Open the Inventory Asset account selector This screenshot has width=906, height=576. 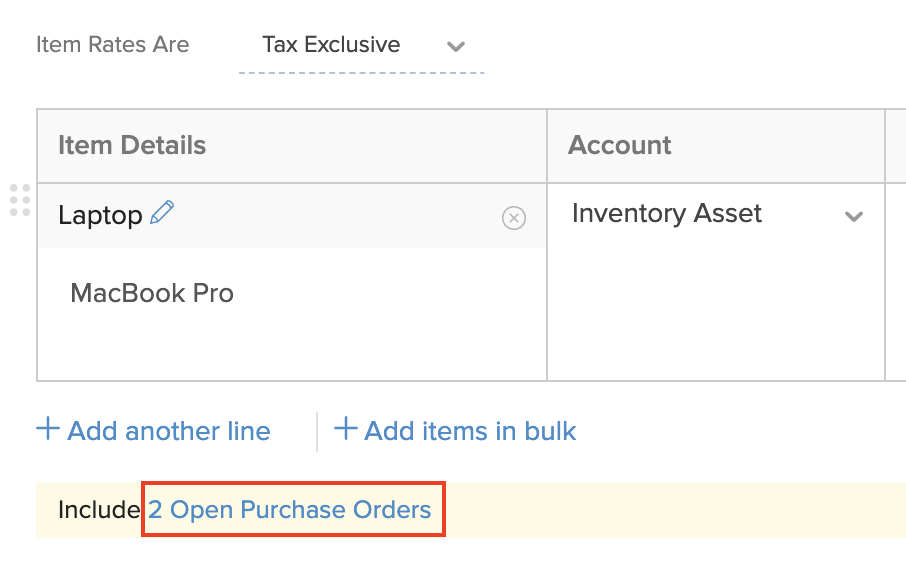click(700, 213)
